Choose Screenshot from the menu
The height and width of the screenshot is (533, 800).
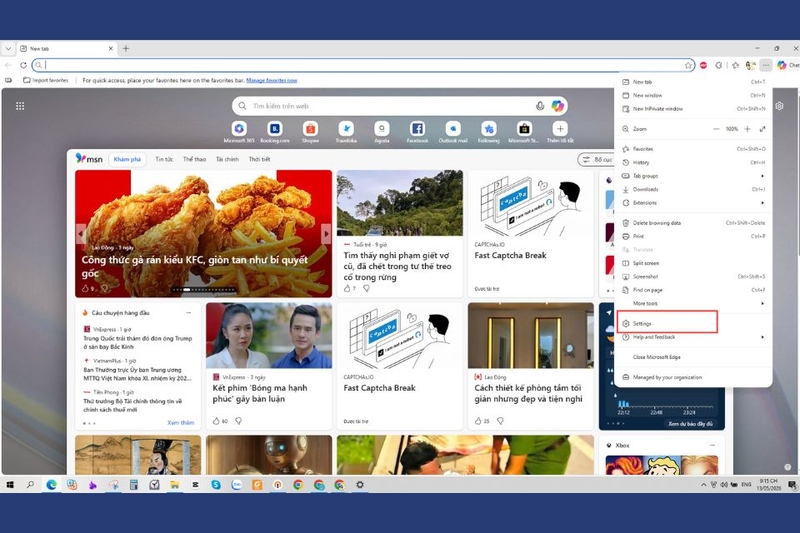[x=693, y=276]
